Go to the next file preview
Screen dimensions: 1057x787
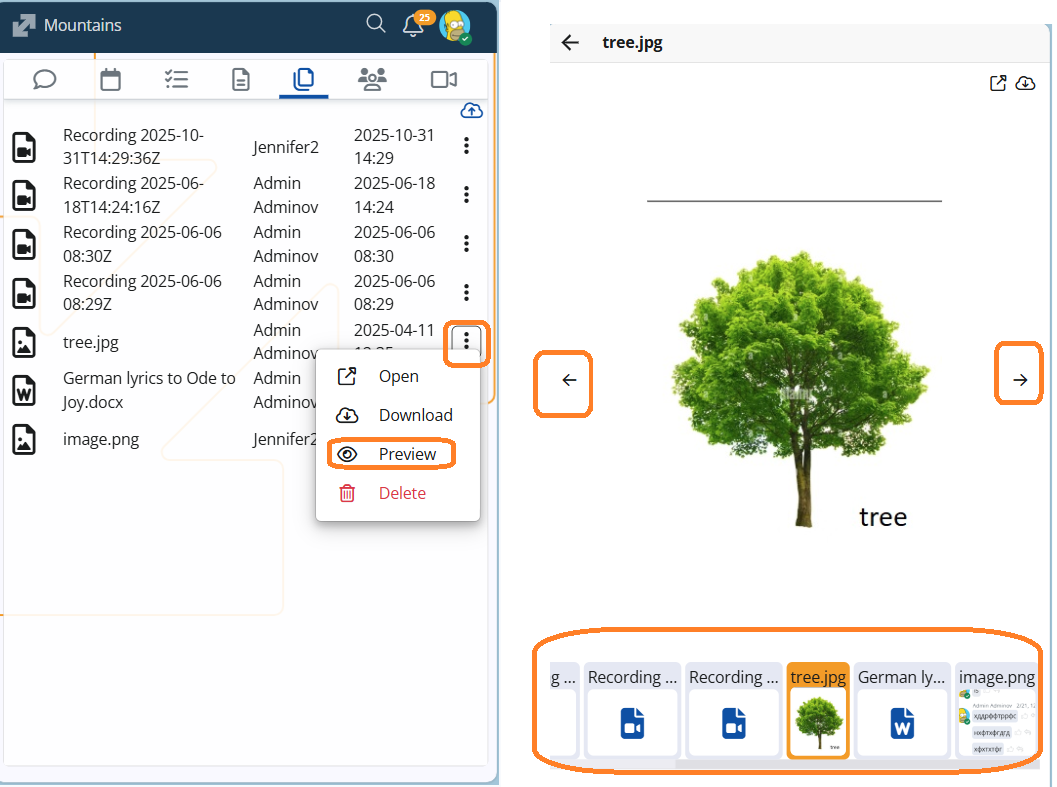pos(1019,379)
